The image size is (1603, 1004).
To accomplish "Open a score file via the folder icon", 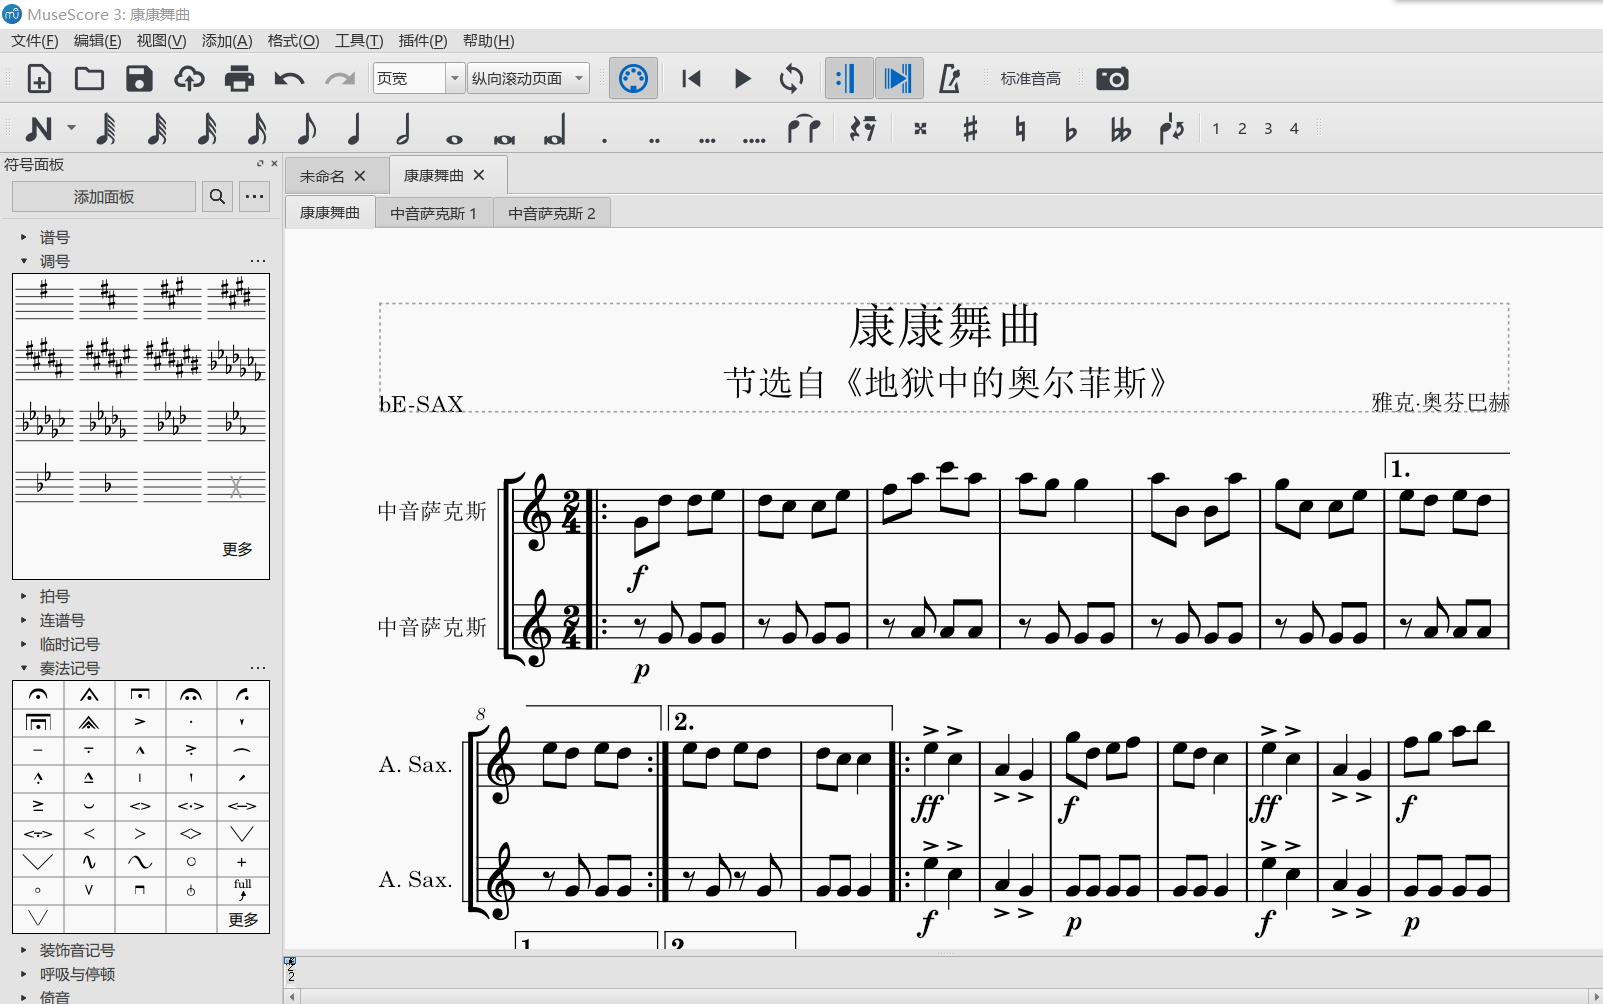I will (x=89, y=78).
